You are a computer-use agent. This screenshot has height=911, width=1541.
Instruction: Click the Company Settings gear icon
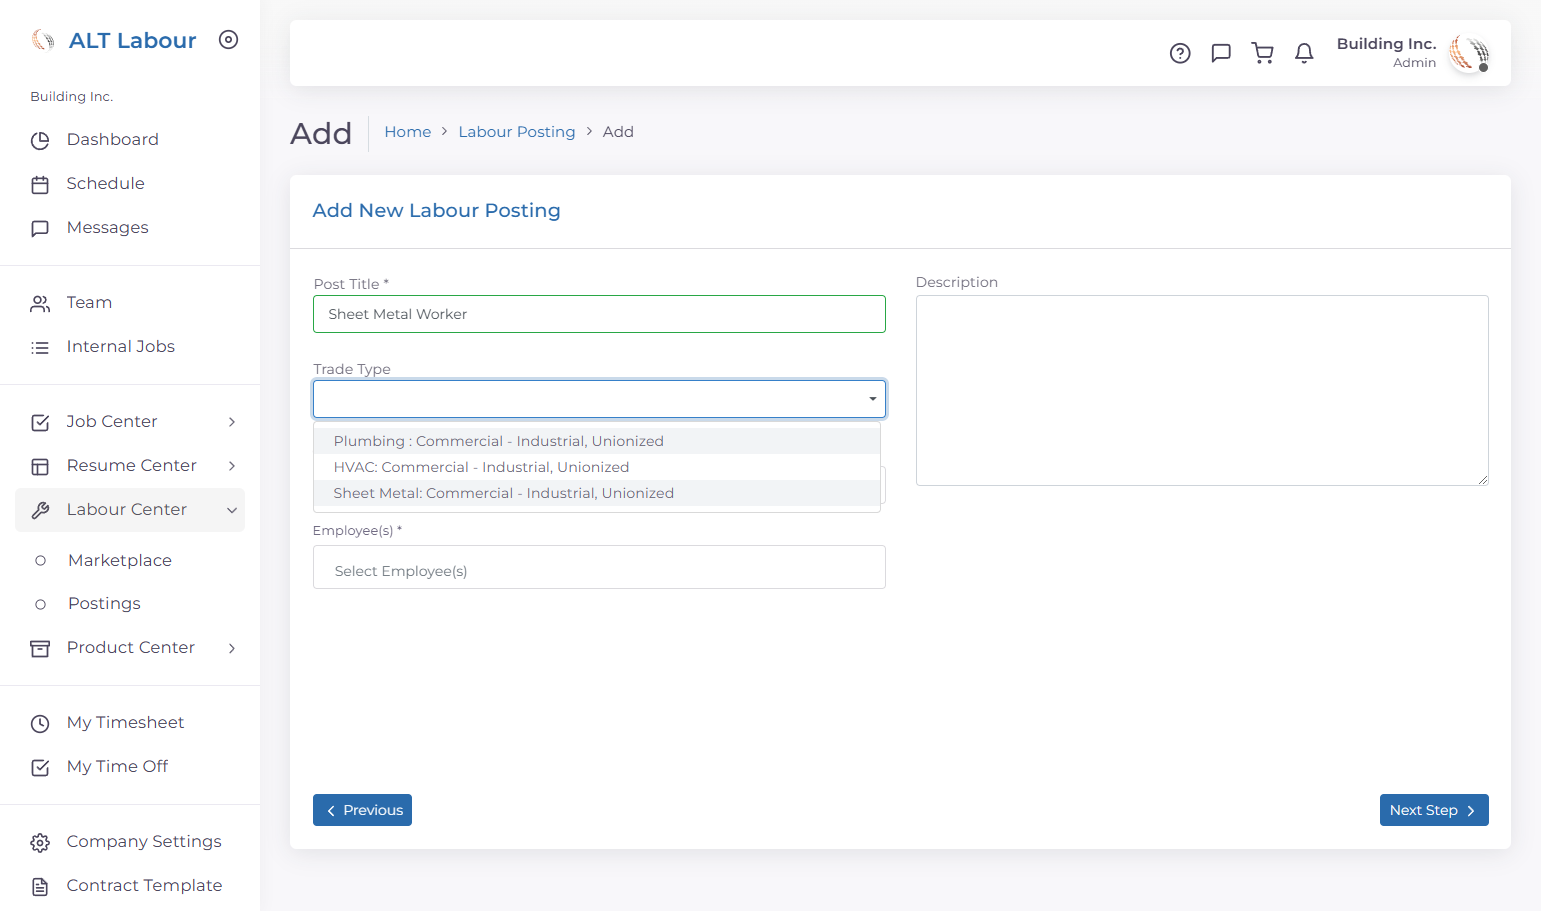(40, 843)
